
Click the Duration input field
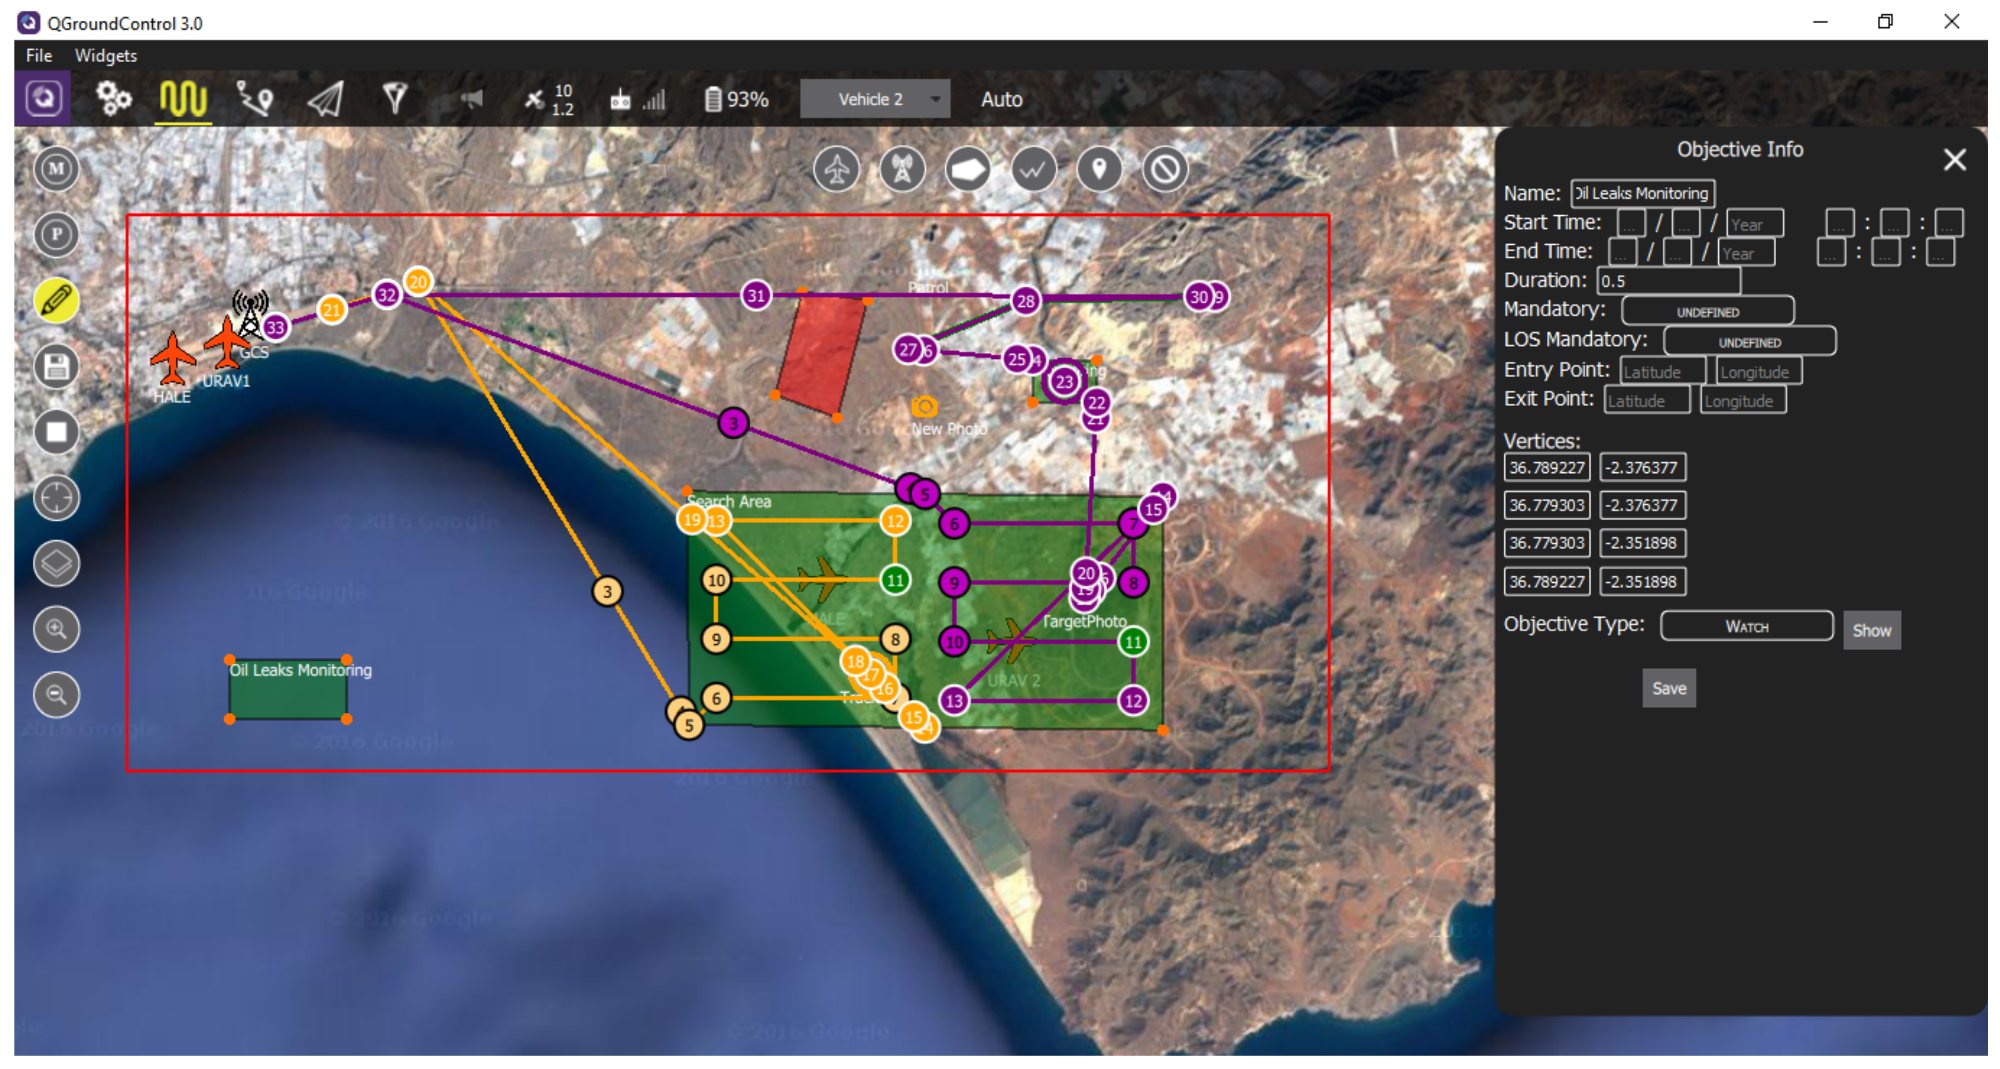[x=1667, y=281]
